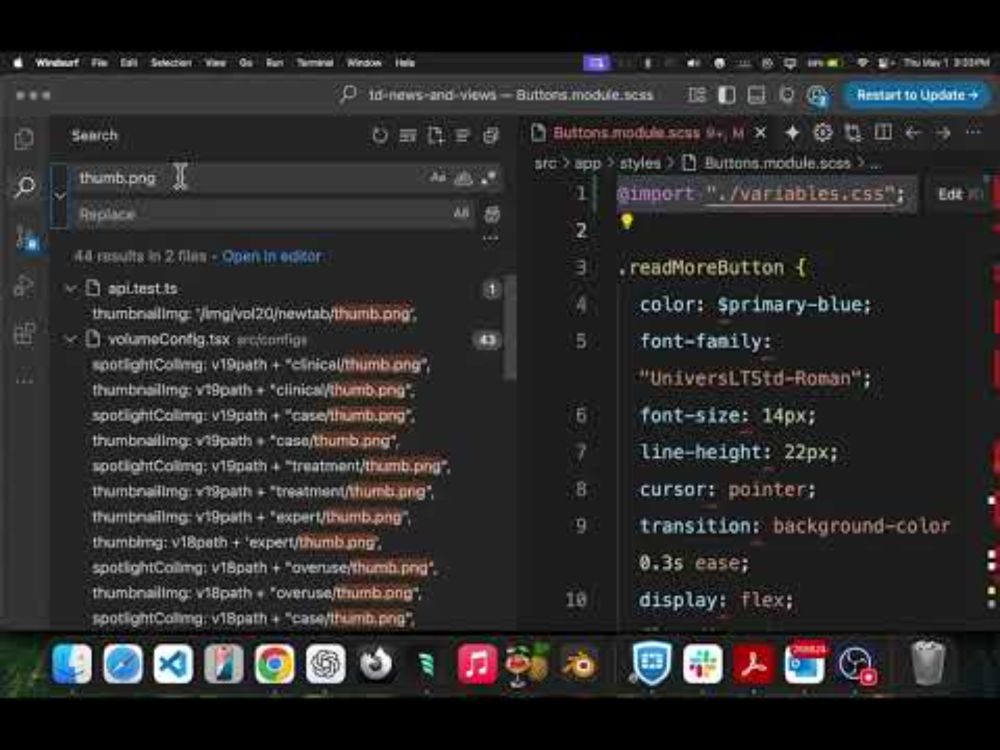
Task: Open the Music app from the Dock
Action: (477, 664)
